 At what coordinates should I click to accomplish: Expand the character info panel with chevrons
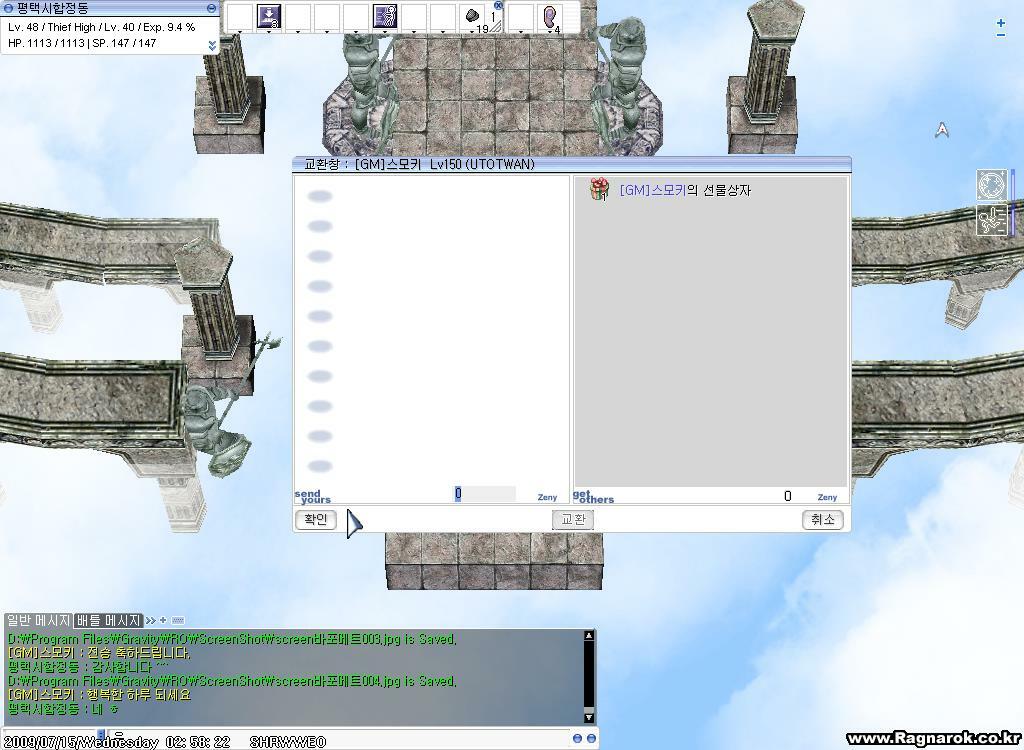[x=212, y=45]
